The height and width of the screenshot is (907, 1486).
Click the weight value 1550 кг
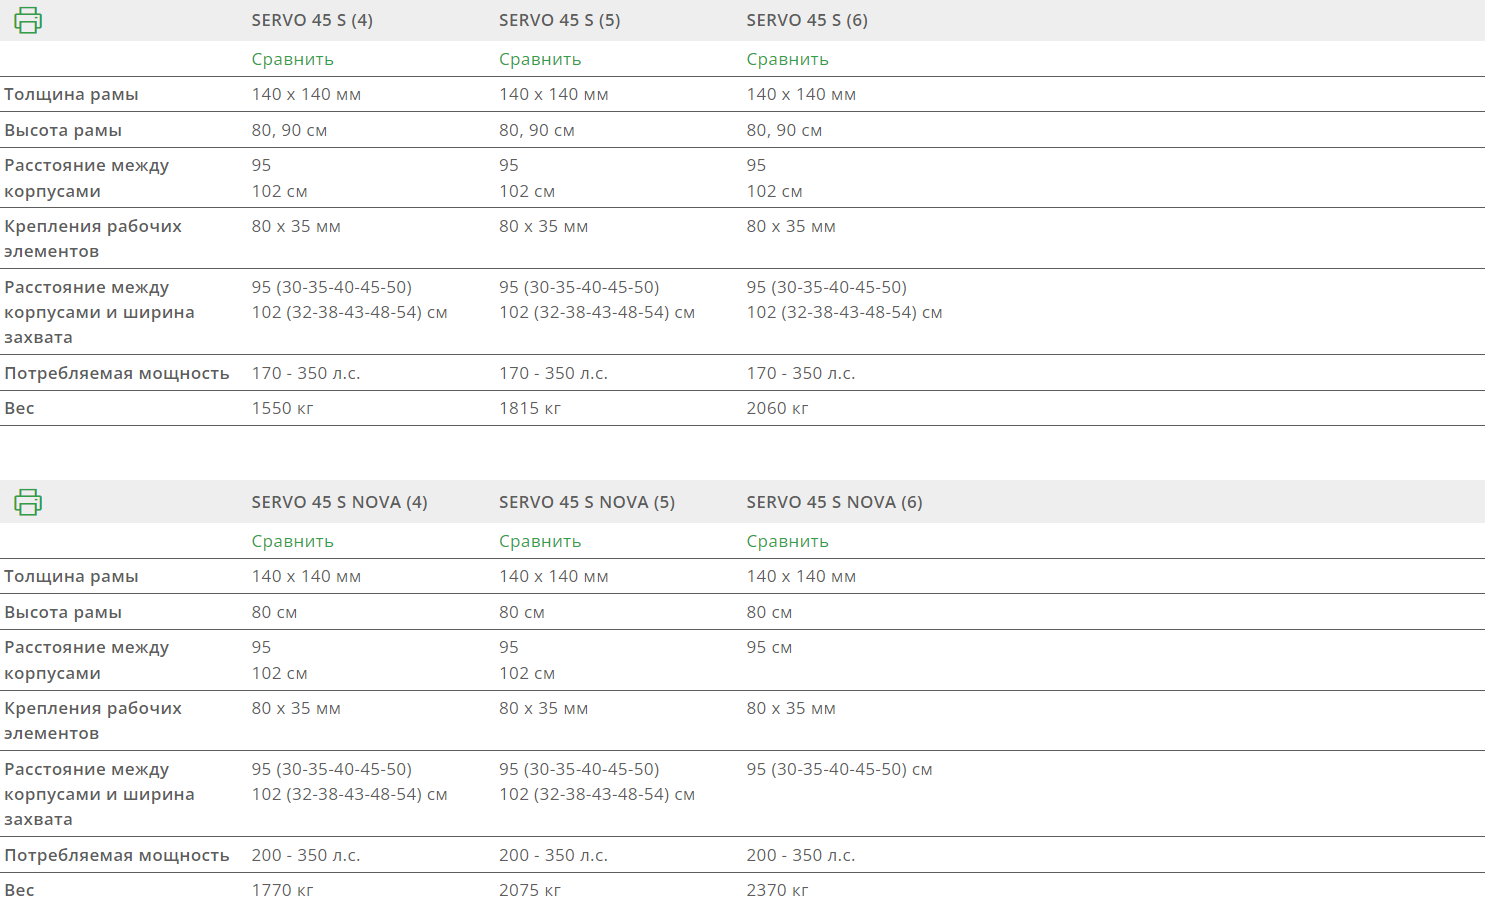coord(282,408)
